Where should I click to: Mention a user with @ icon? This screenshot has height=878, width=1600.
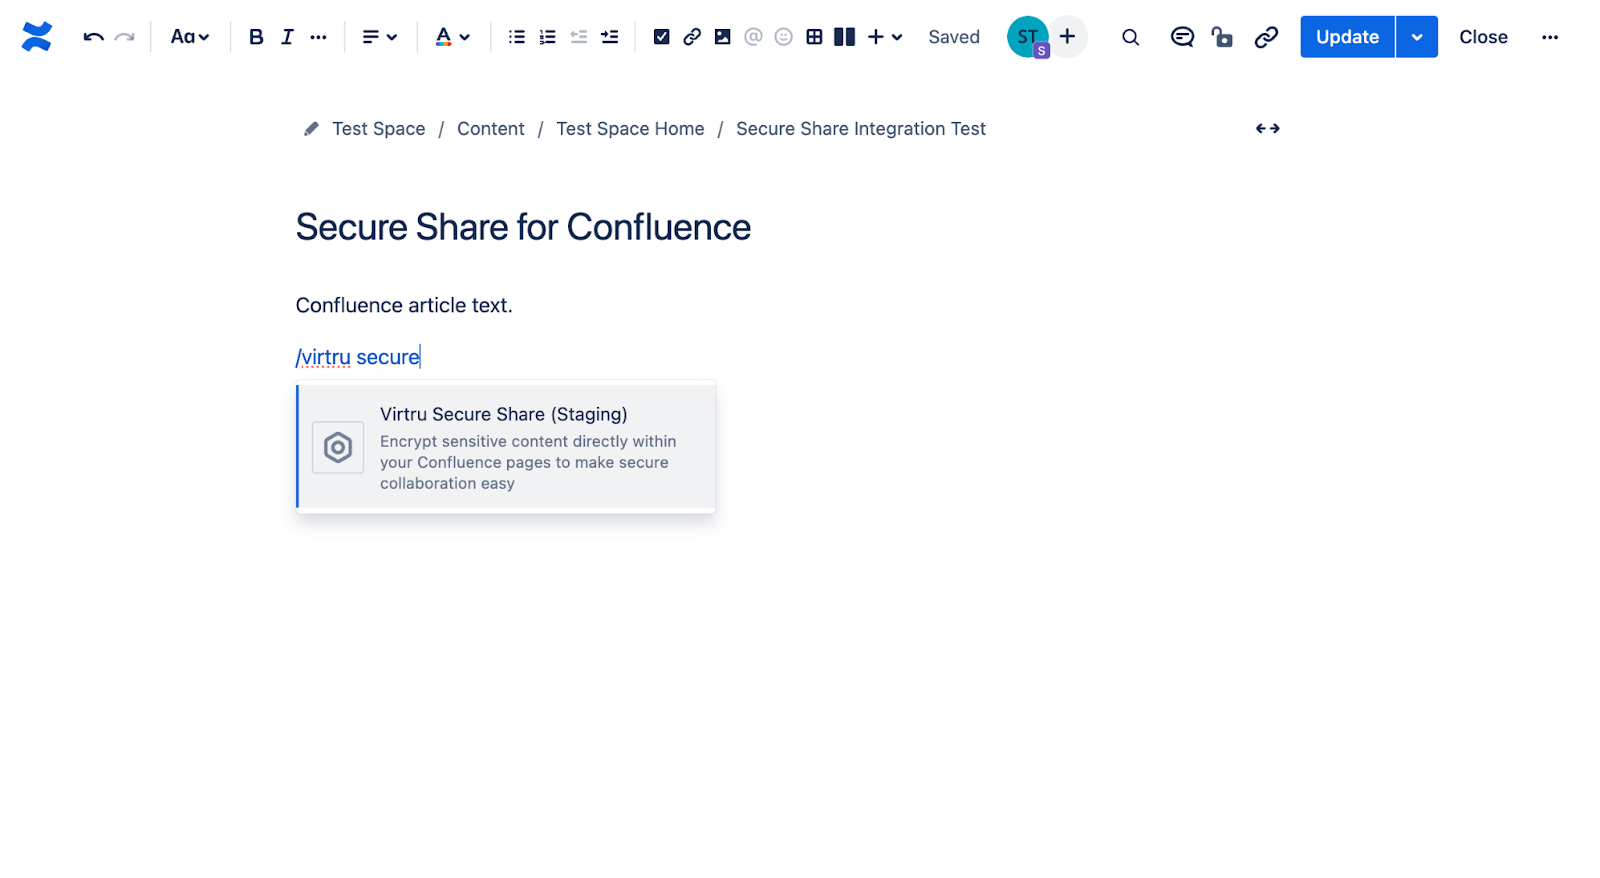[753, 37]
